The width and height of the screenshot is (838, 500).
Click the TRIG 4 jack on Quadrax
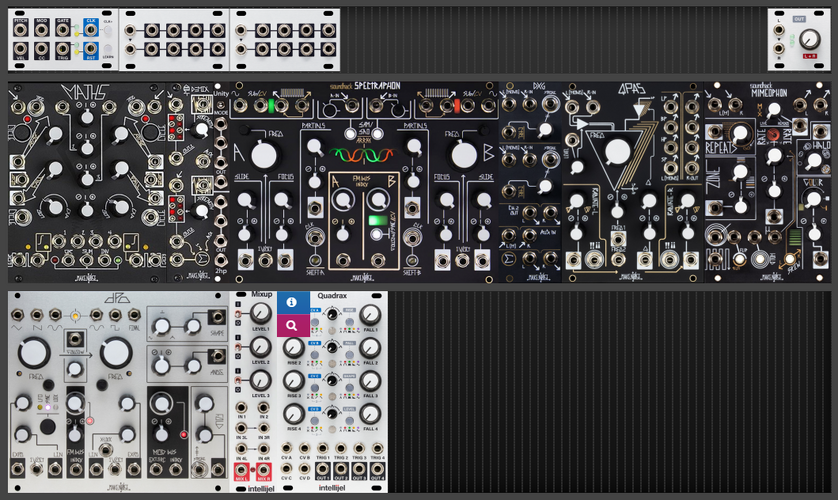coord(377,449)
